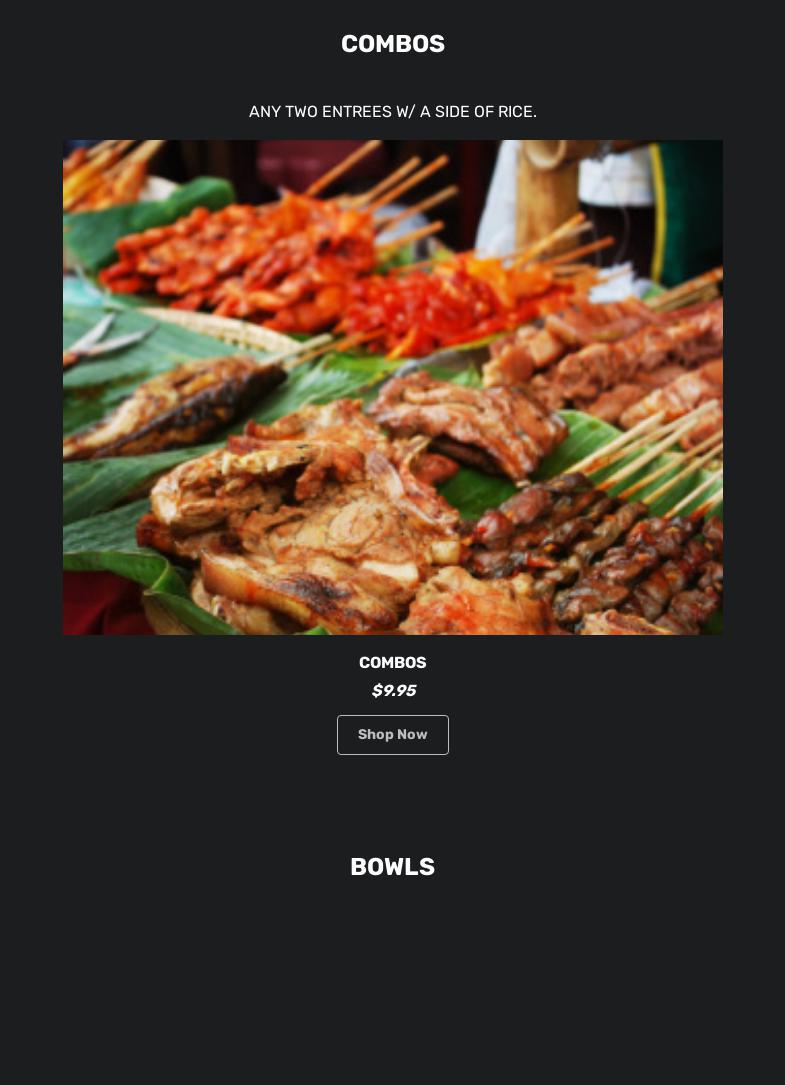This screenshot has height=1085, width=785.
Task: Click the bright red pepper skewers
Action: 443,304
